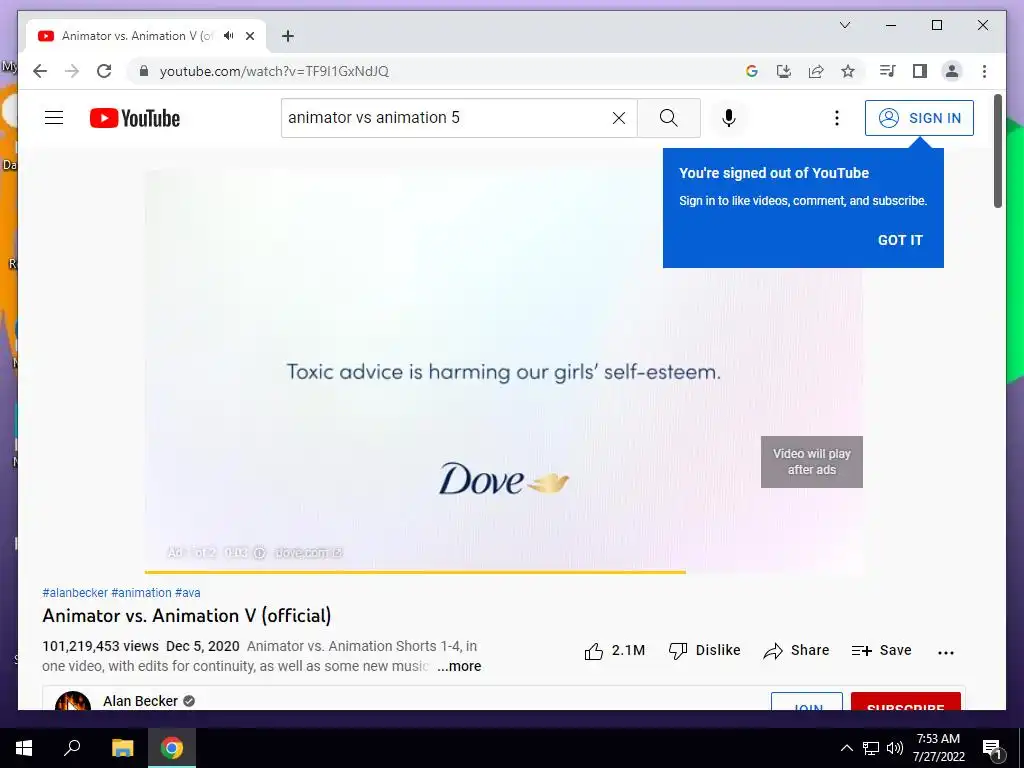Image resolution: width=1024 pixels, height=768 pixels.
Task: Open the Windows Start menu
Action: [x=24, y=748]
